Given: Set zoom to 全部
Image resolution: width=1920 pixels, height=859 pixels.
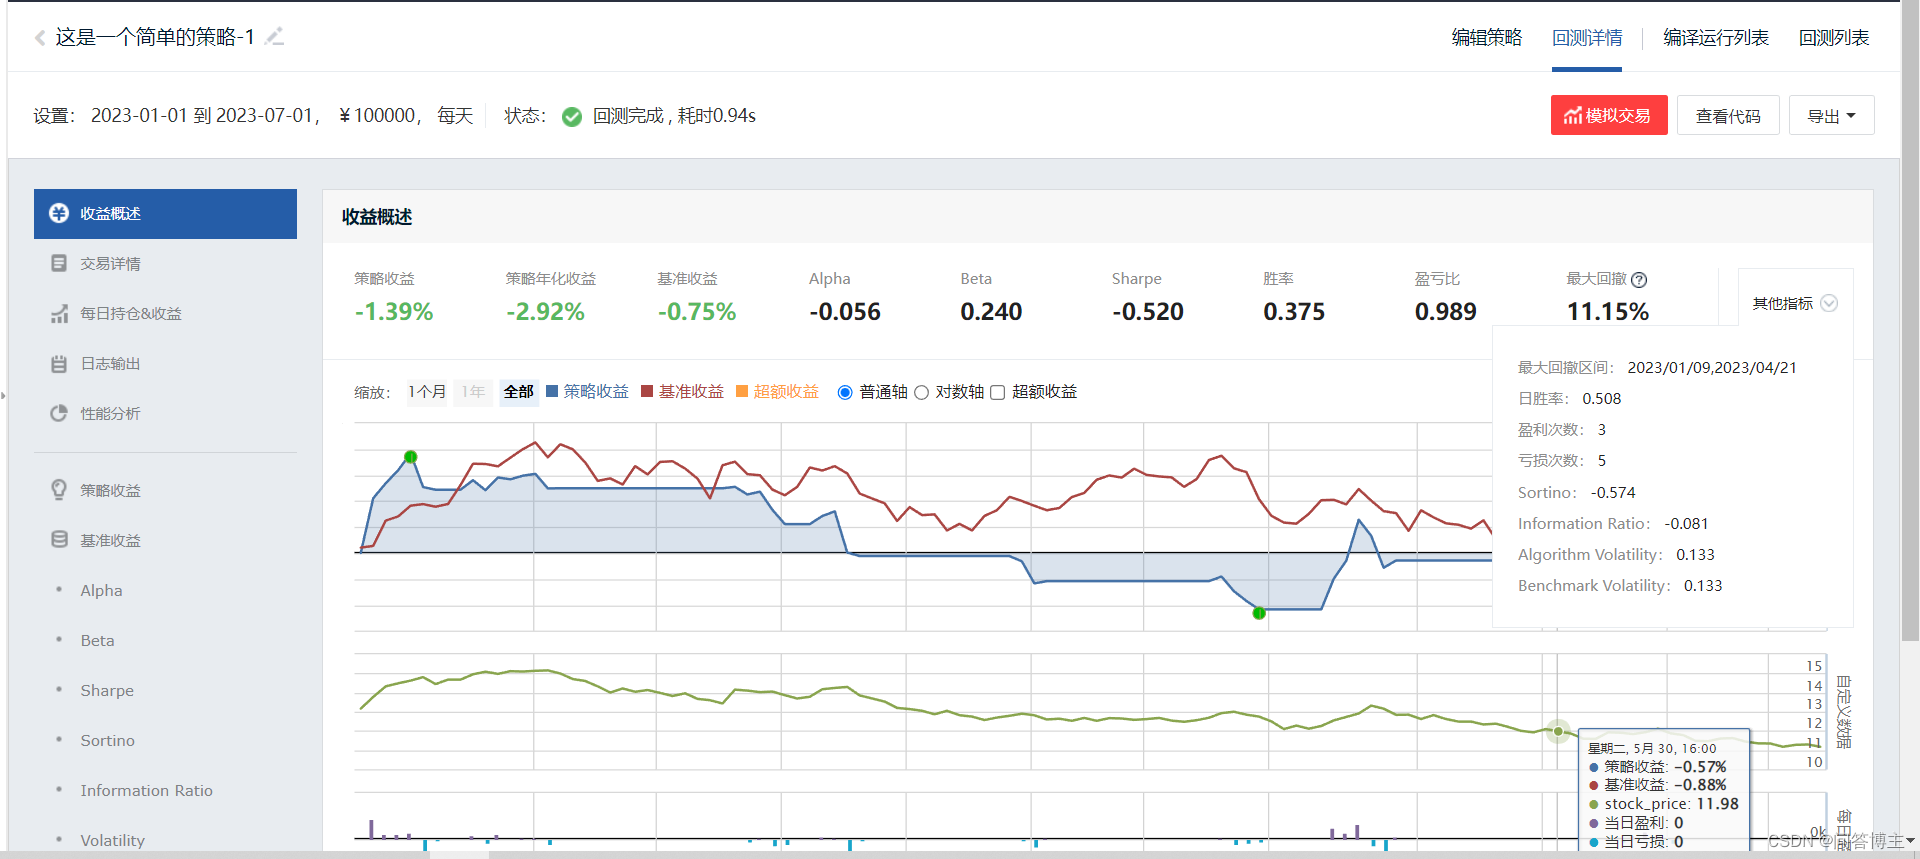Looking at the screenshot, I should tap(518, 391).
